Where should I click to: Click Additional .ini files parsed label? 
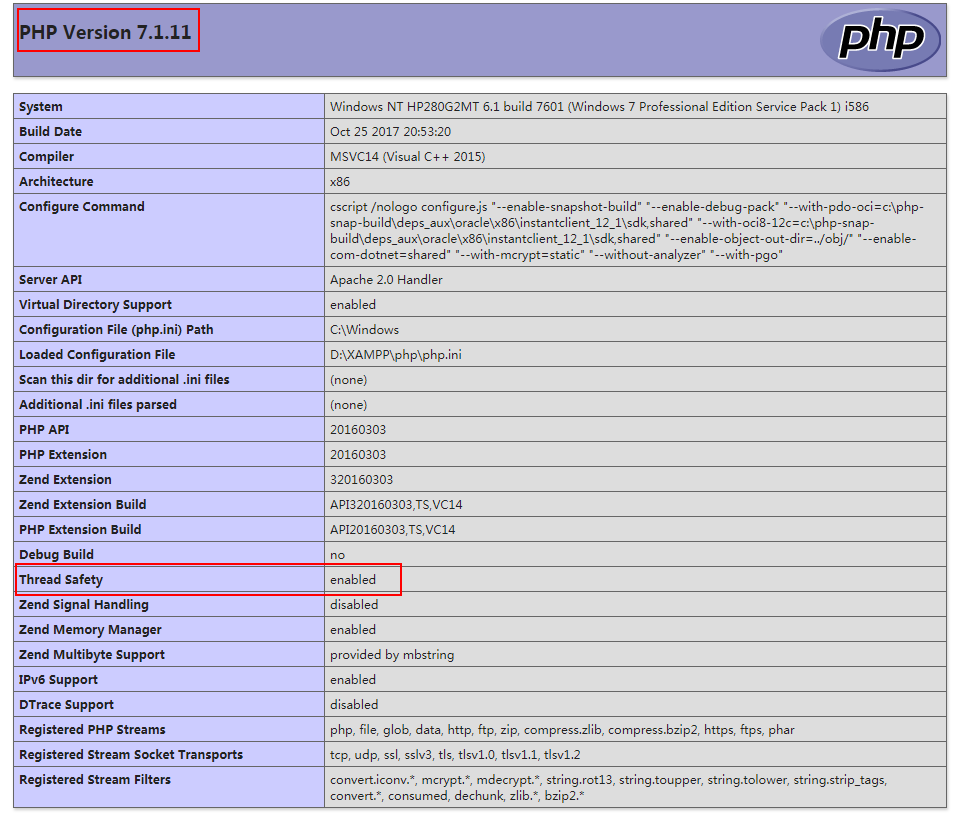coord(98,404)
